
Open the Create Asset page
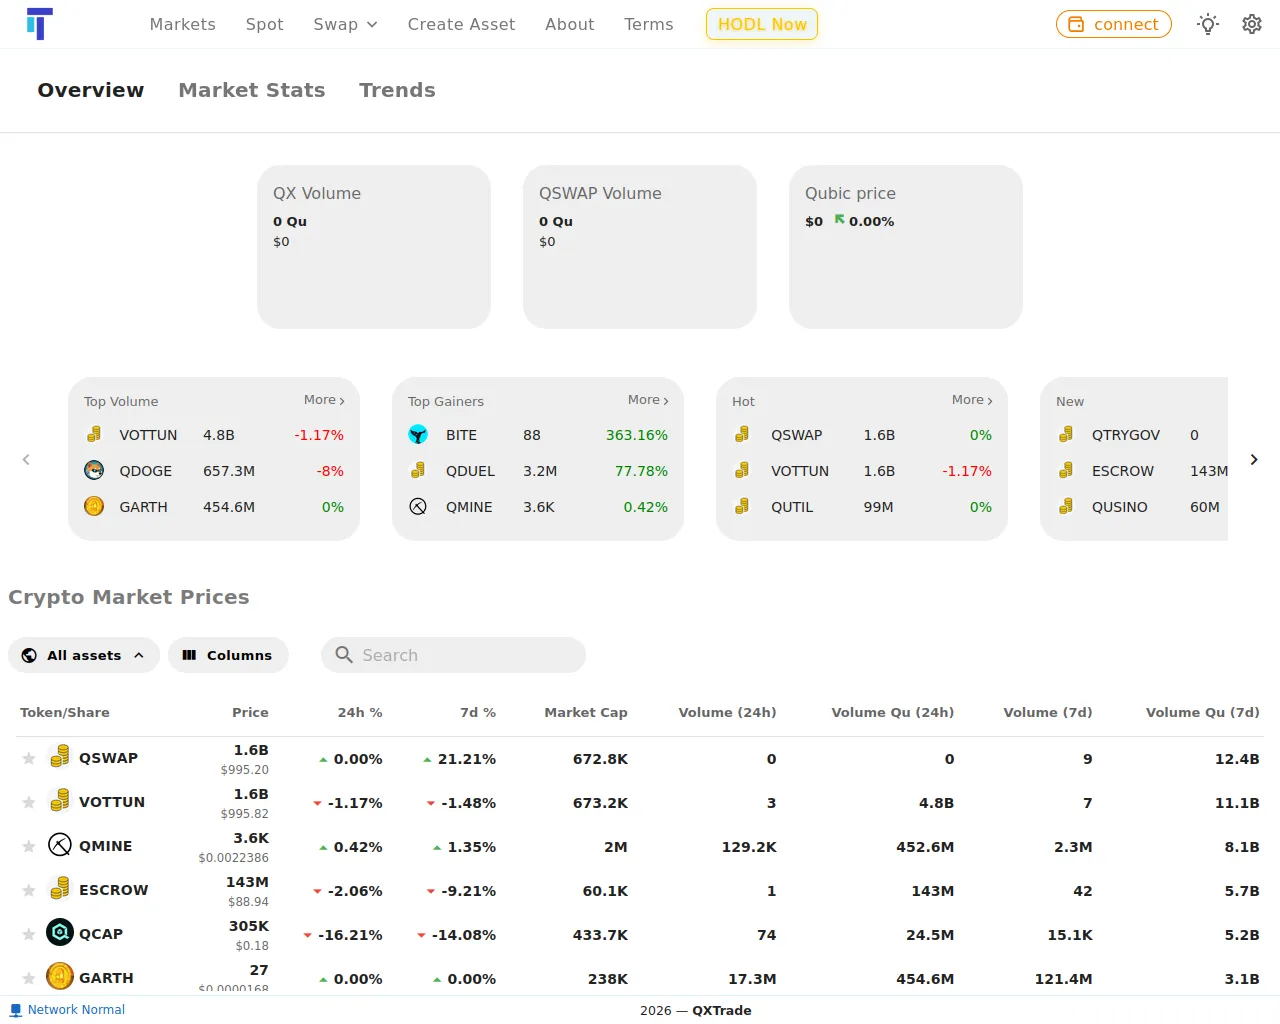click(461, 24)
